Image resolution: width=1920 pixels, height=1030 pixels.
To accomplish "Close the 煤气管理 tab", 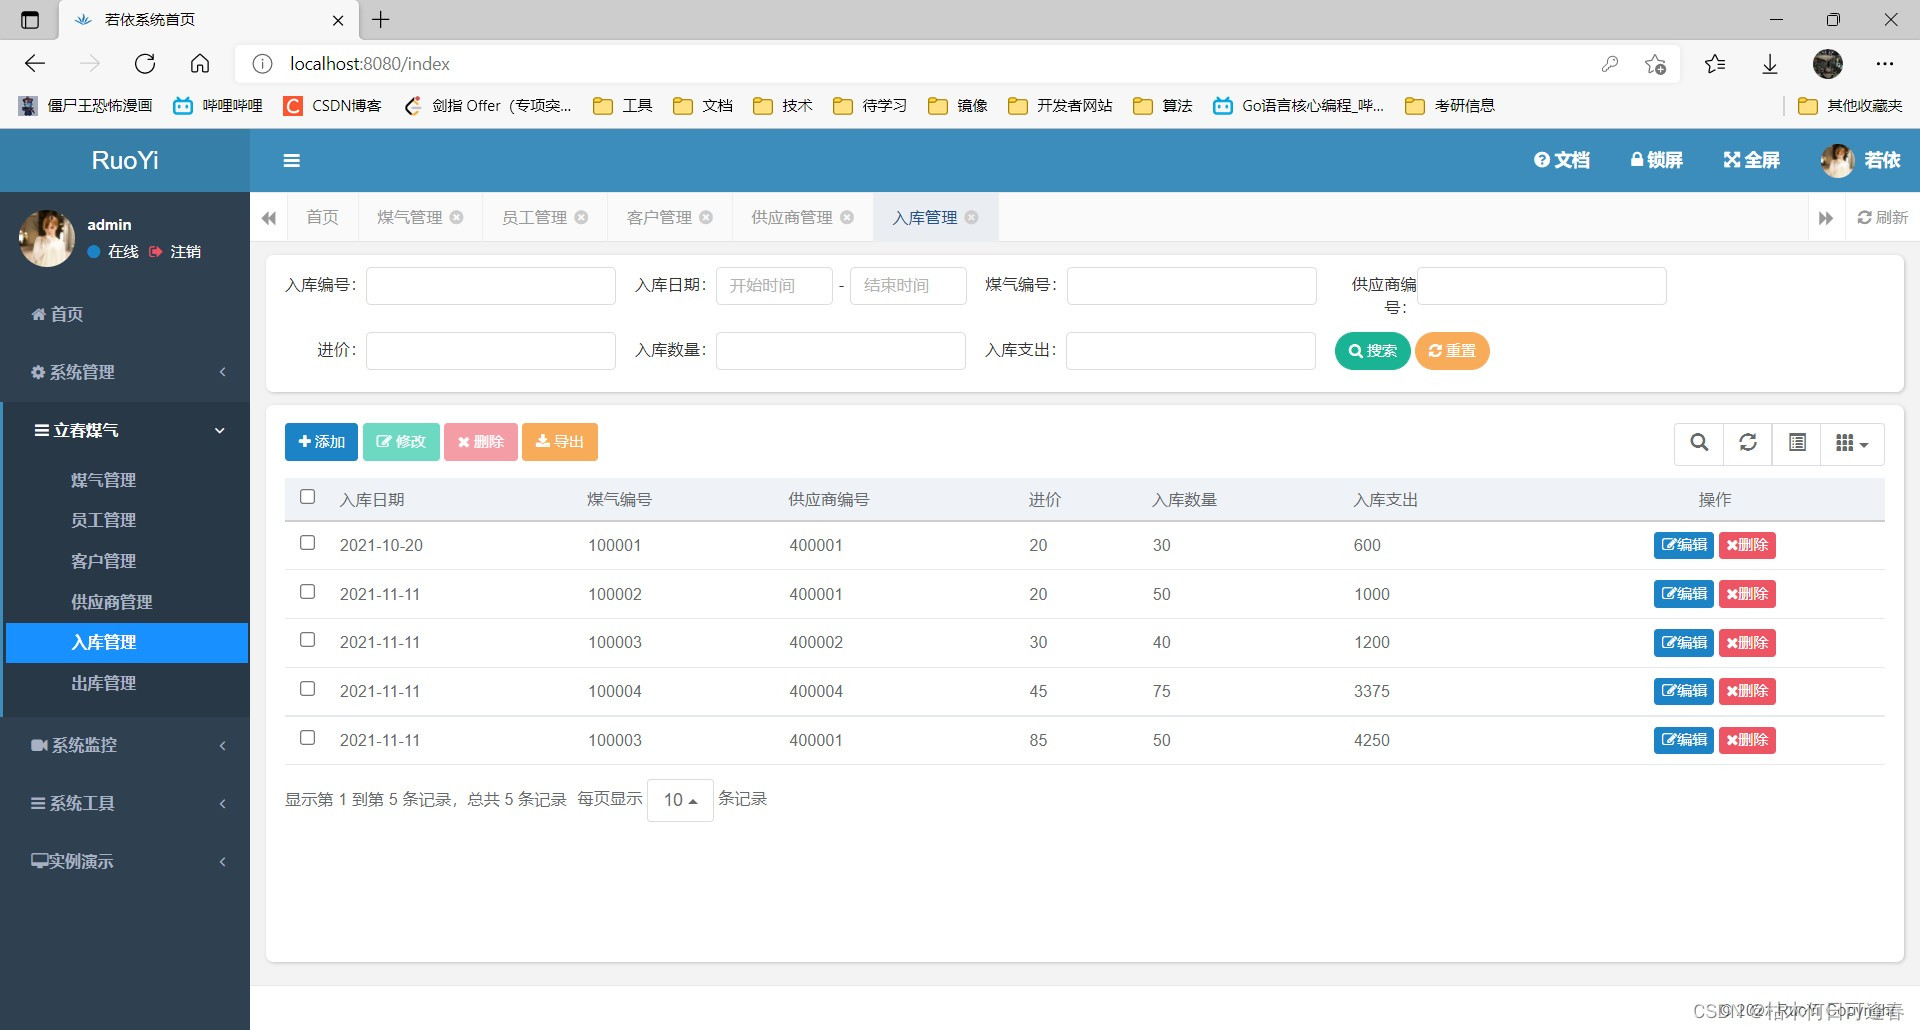I will point(457,217).
